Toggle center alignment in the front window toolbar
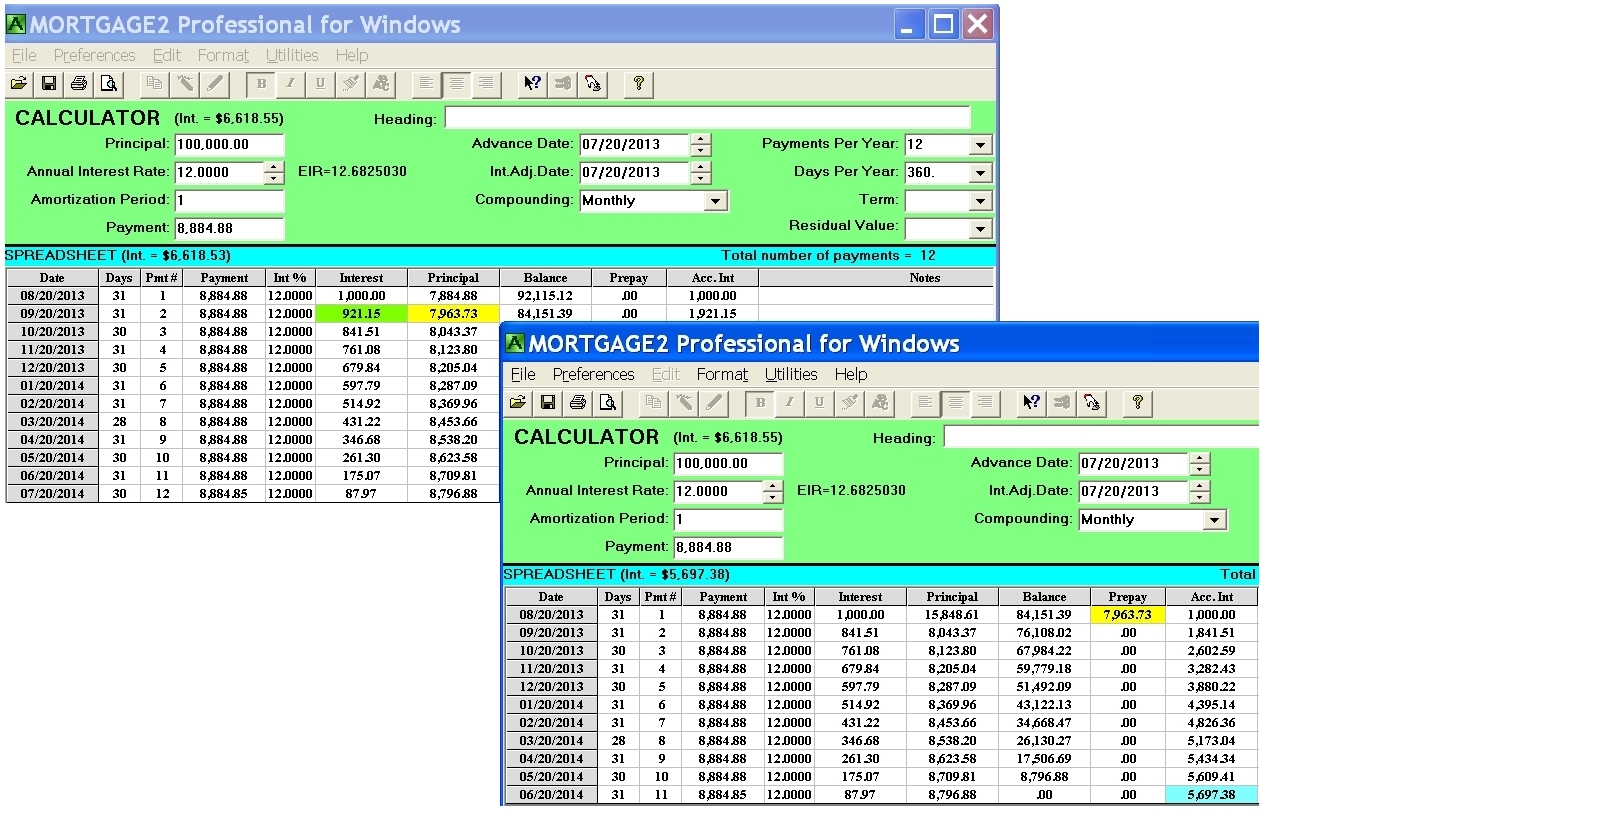Screen dimensions: 1610x818 click(x=956, y=403)
